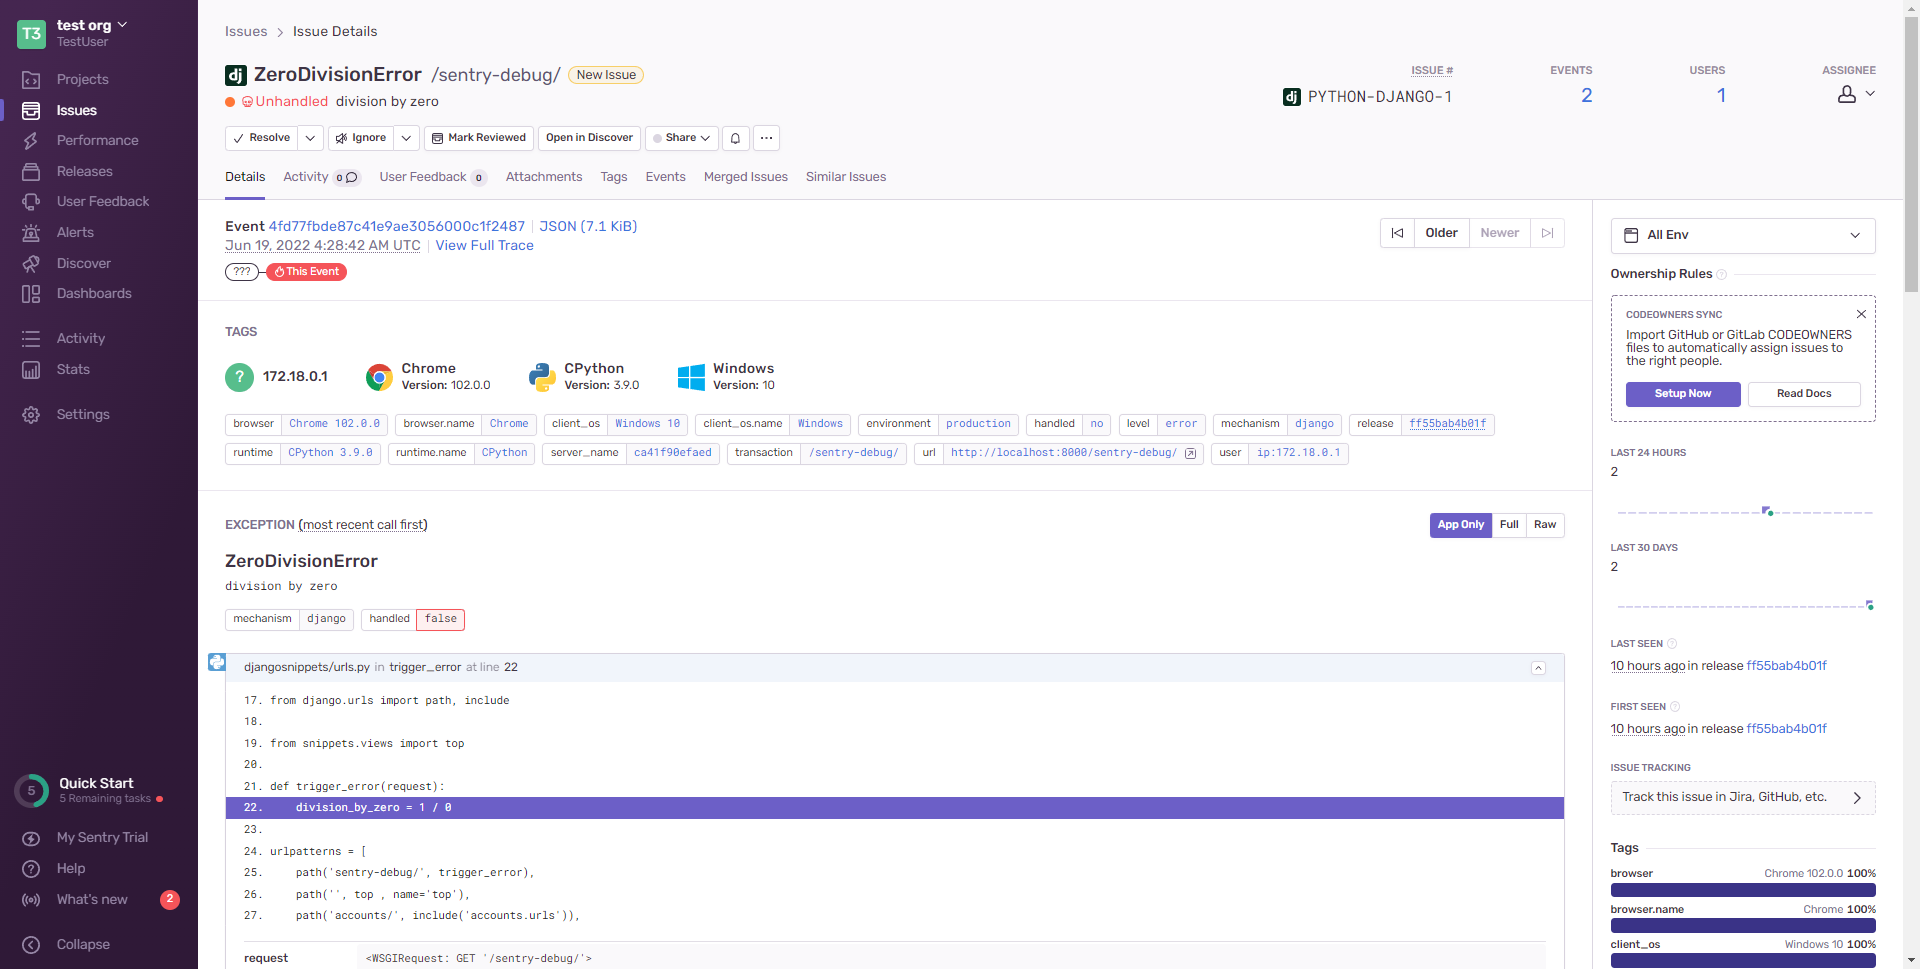Dismiss the Codeowners Sync prompt
The width and height of the screenshot is (1920, 969).
(x=1861, y=314)
